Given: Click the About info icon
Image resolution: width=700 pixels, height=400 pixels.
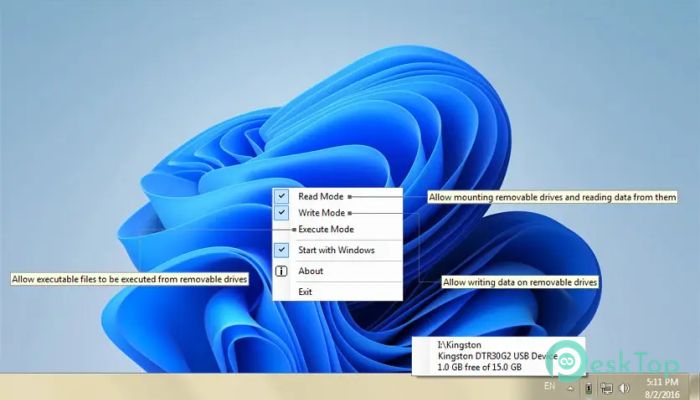Looking at the screenshot, I should pos(281,271).
